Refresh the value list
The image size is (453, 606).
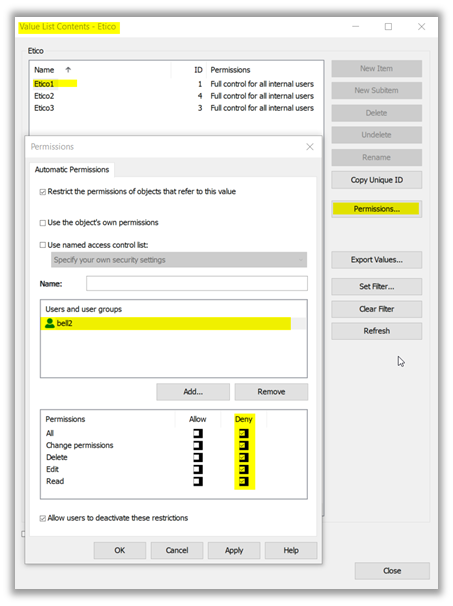(376, 331)
